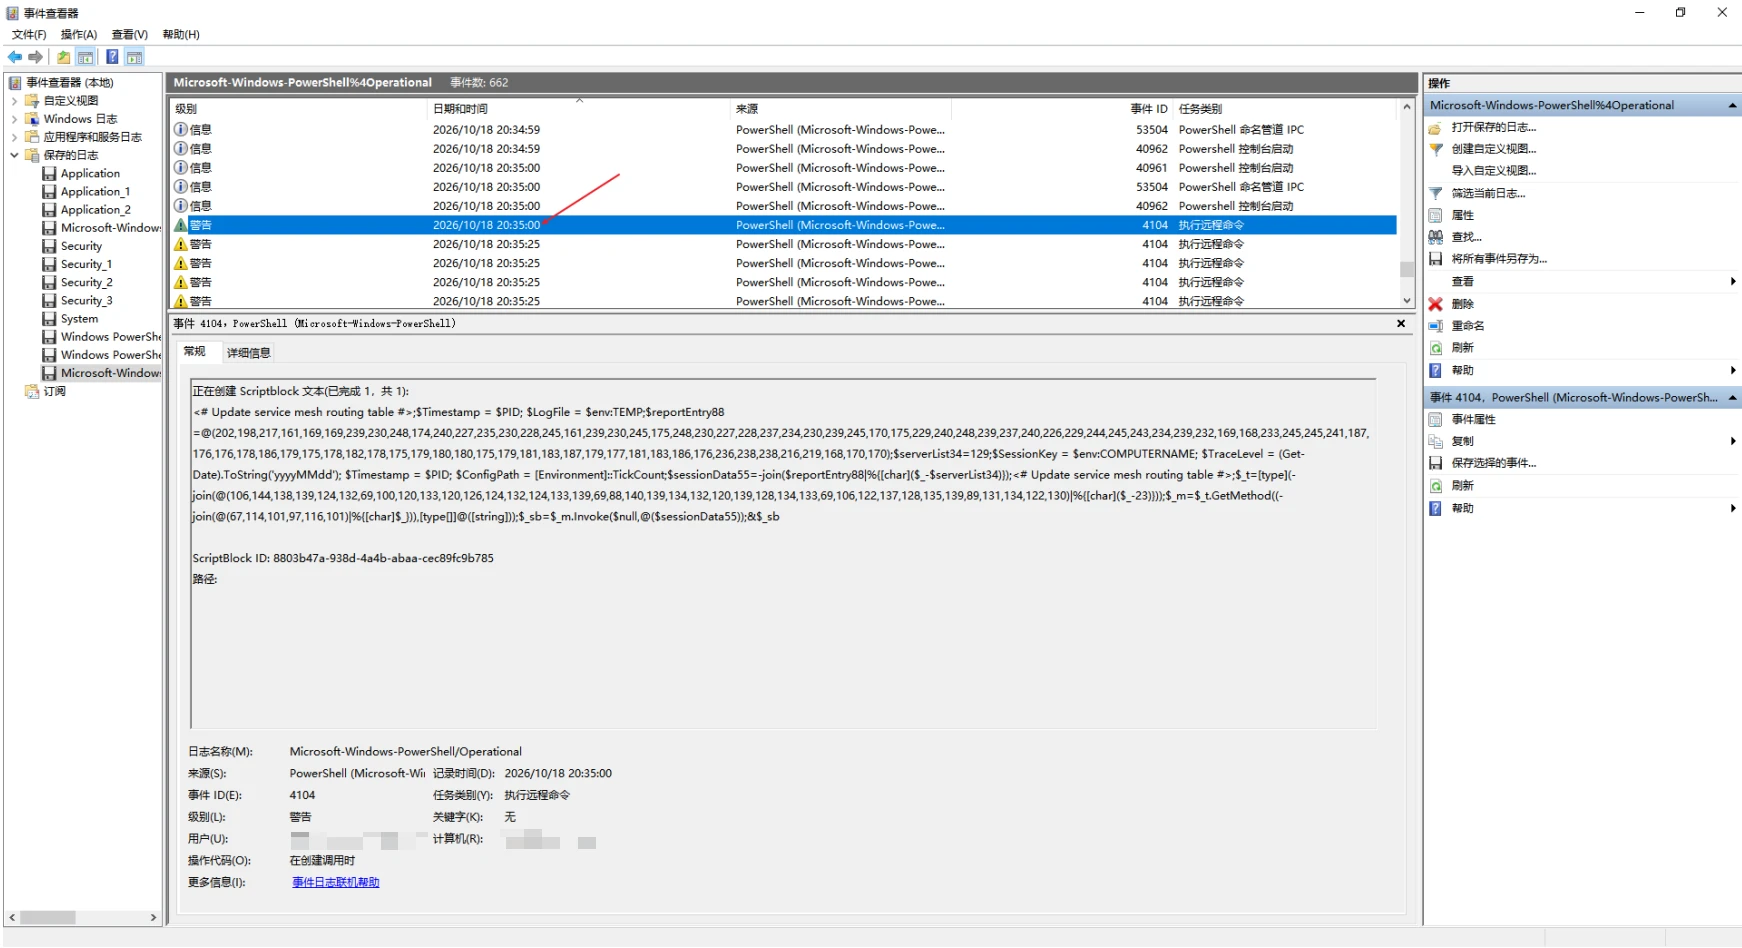The width and height of the screenshot is (1742, 948).
Task: Expand the Windows 日志 tree node
Action: [x=14, y=119]
